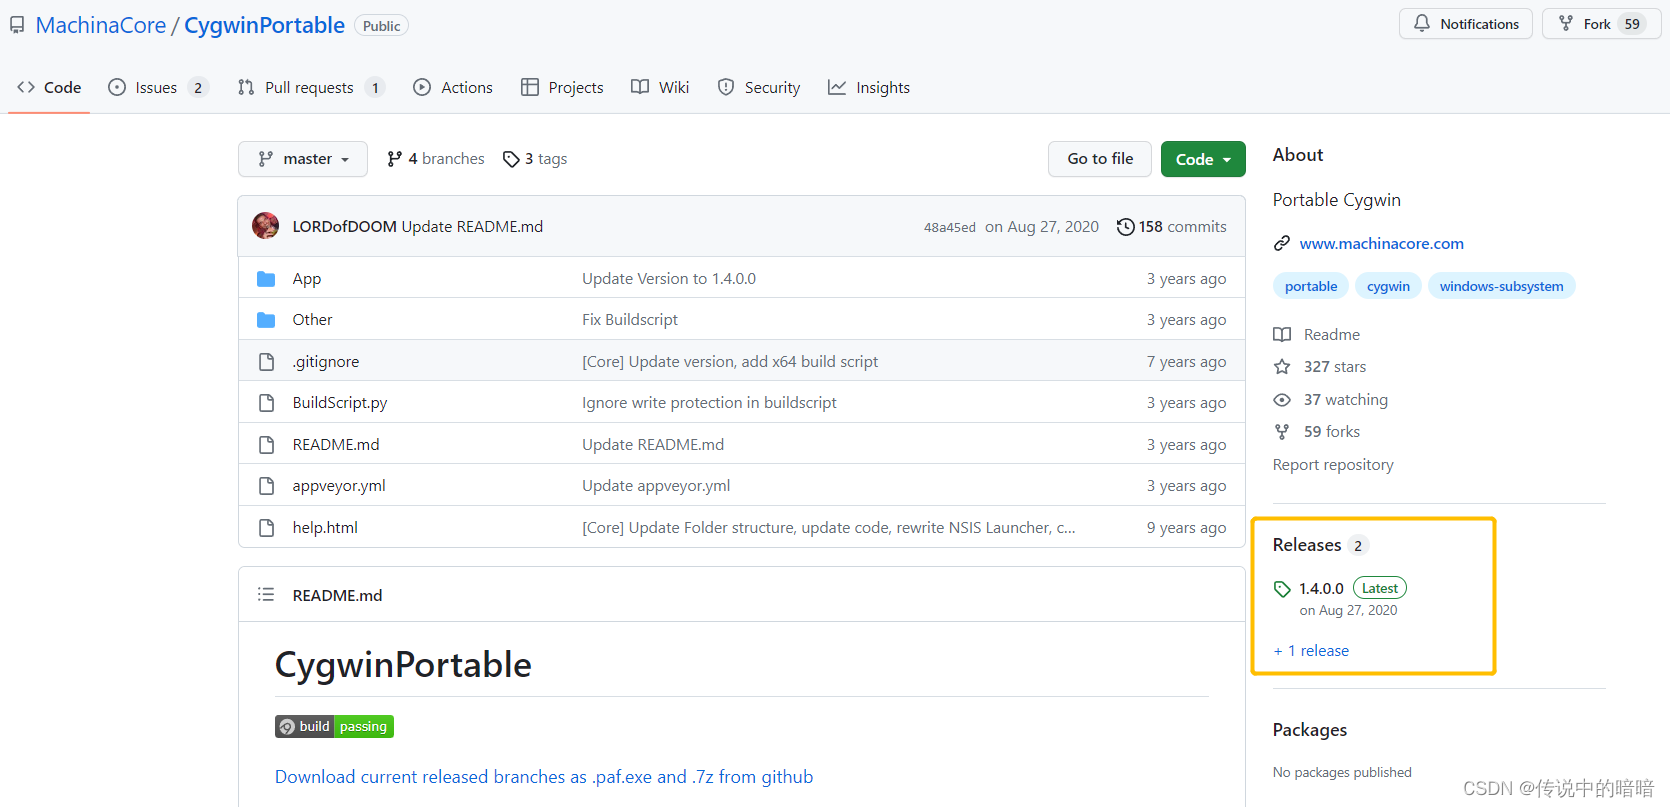This screenshot has height=807, width=1670.
Task: Click the build passing badge
Action: pyautogui.click(x=334, y=727)
